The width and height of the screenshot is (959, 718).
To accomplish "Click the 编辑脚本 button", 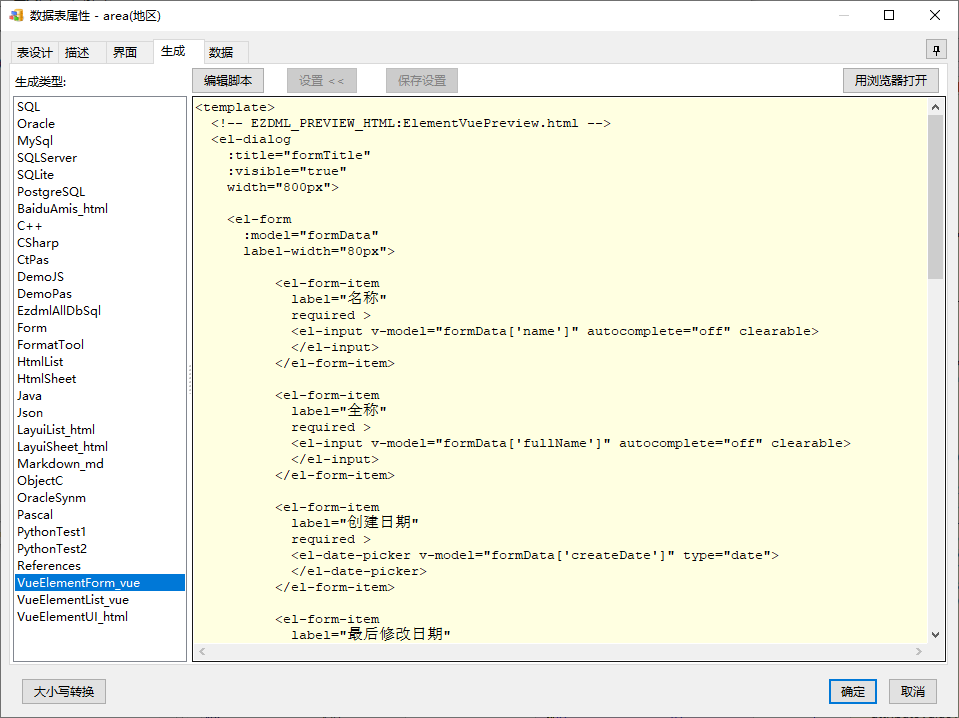I will click(228, 81).
